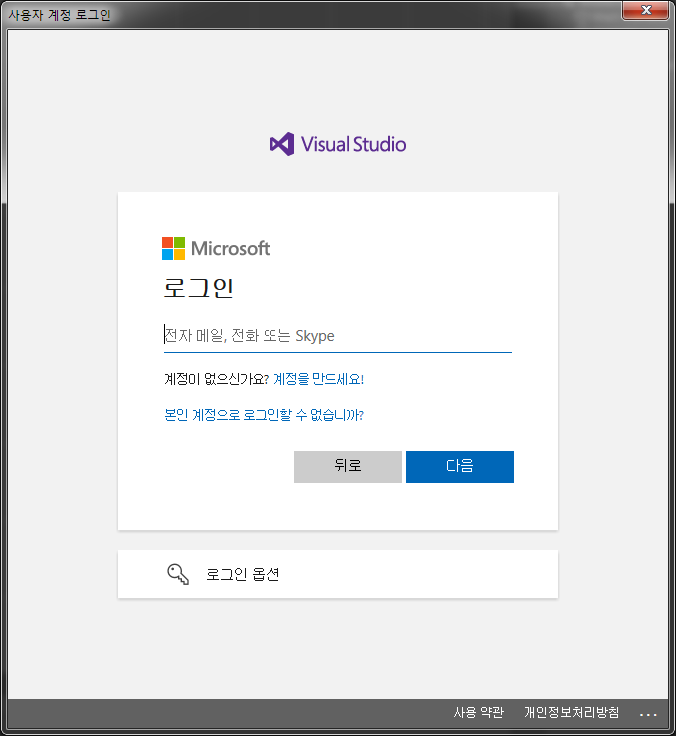Open the 계정을 만드세요! create account link
The image size is (676, 736).
click(x=319, y=379)
